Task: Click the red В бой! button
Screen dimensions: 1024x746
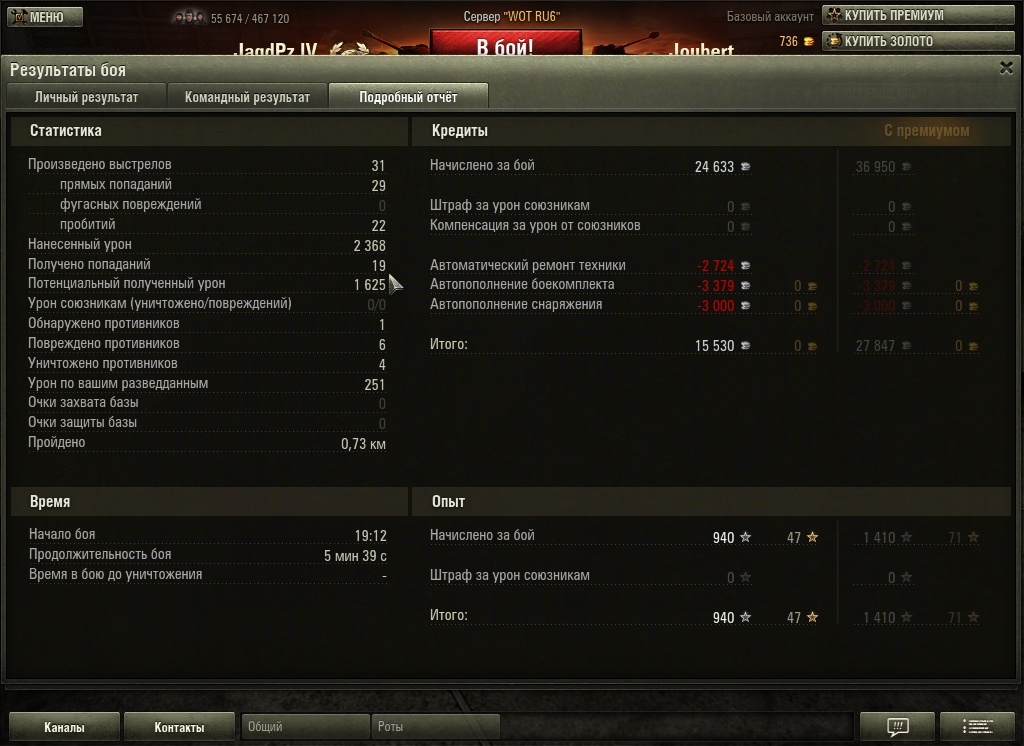Action: tap(505, 44)
